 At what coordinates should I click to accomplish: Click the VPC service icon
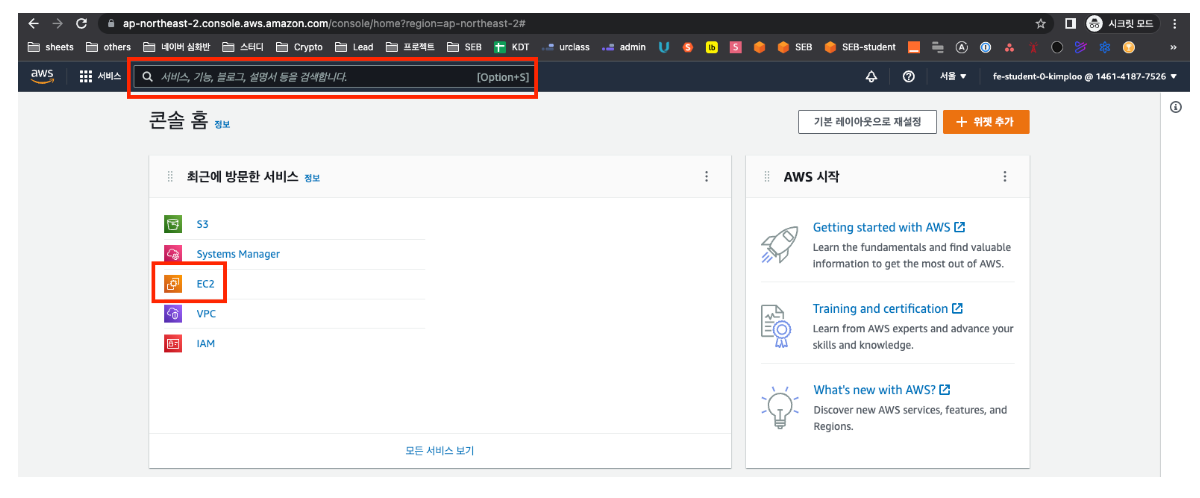(173, 313)
